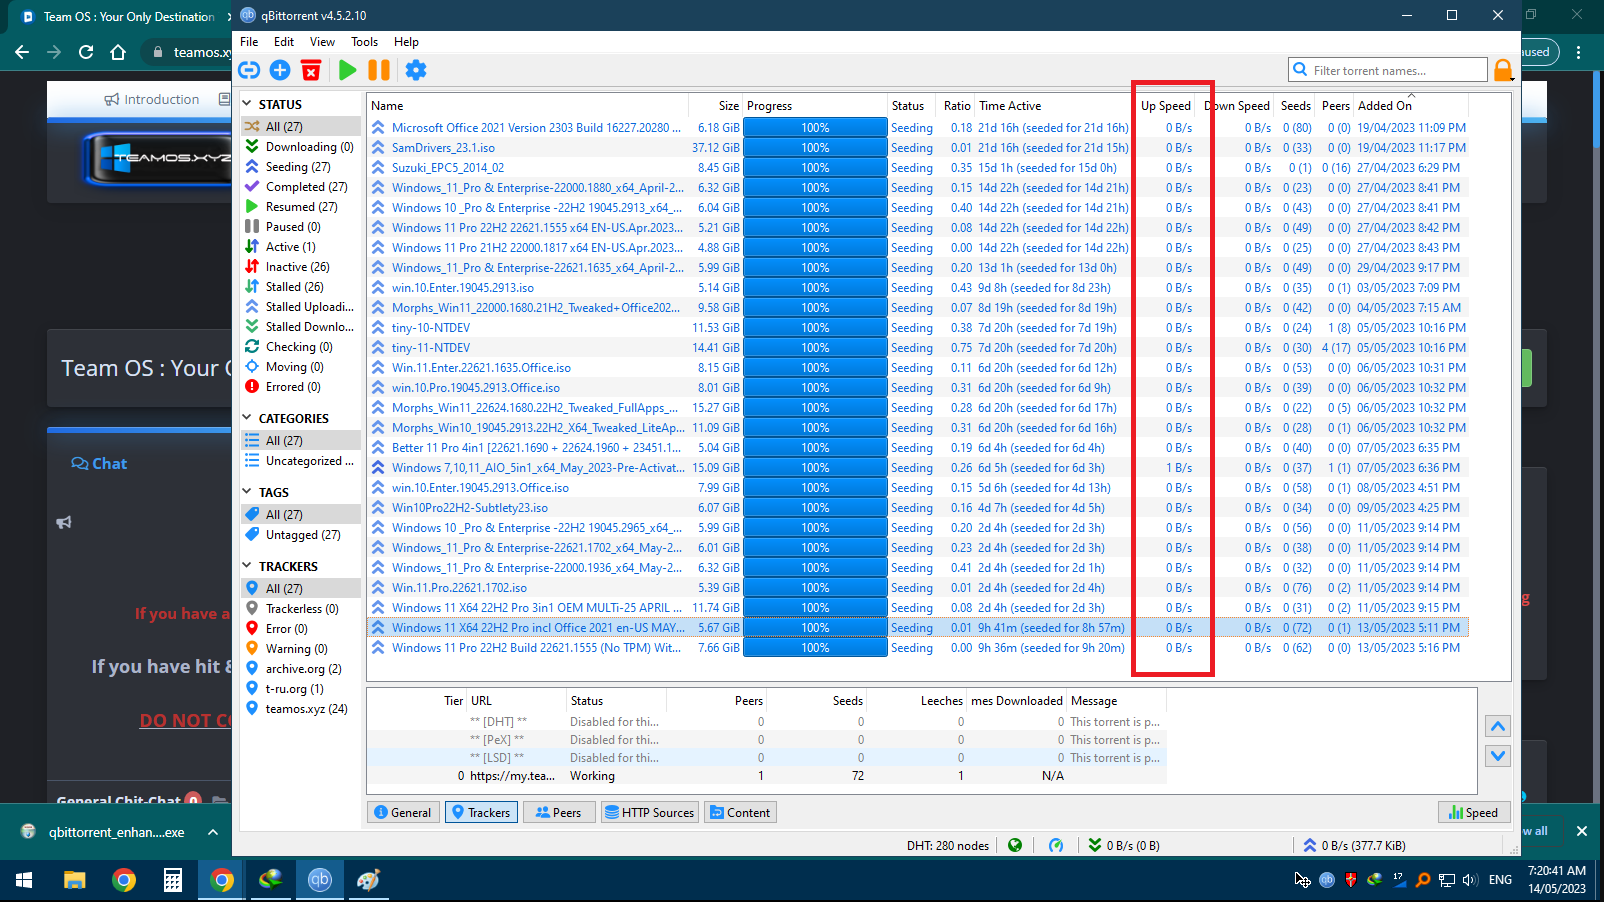
Task: Switch to the HTTP Sources tab
Action: click(x=649, y=813)
